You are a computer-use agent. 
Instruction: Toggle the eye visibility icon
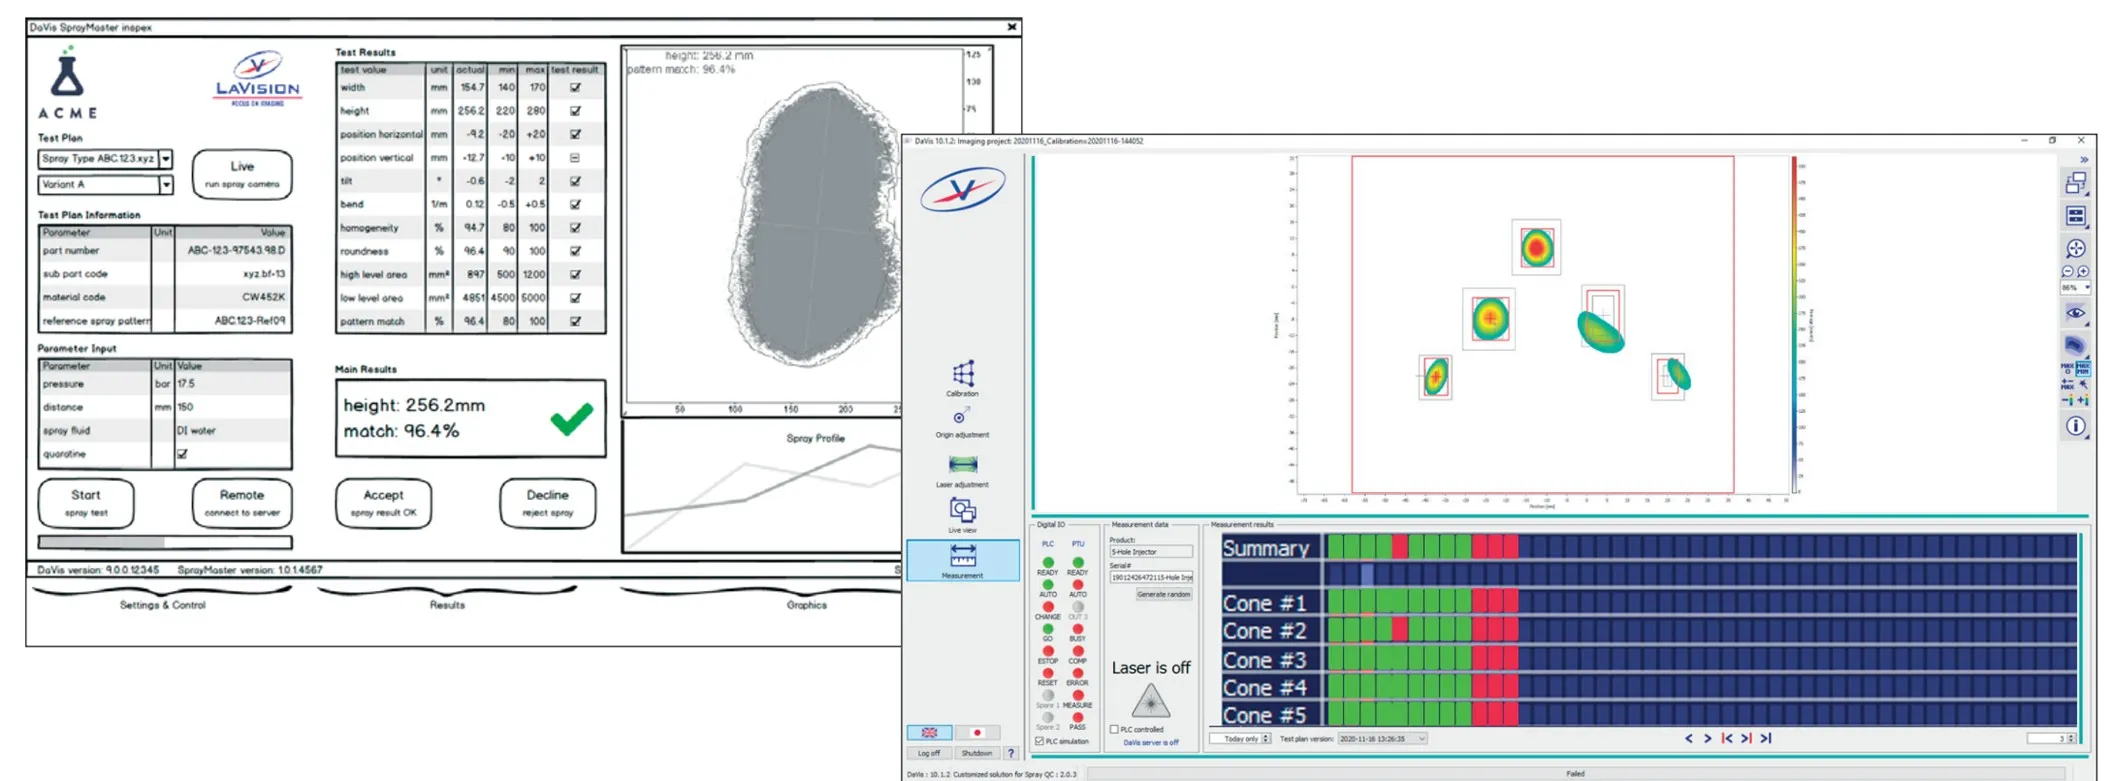point(2075,313)
